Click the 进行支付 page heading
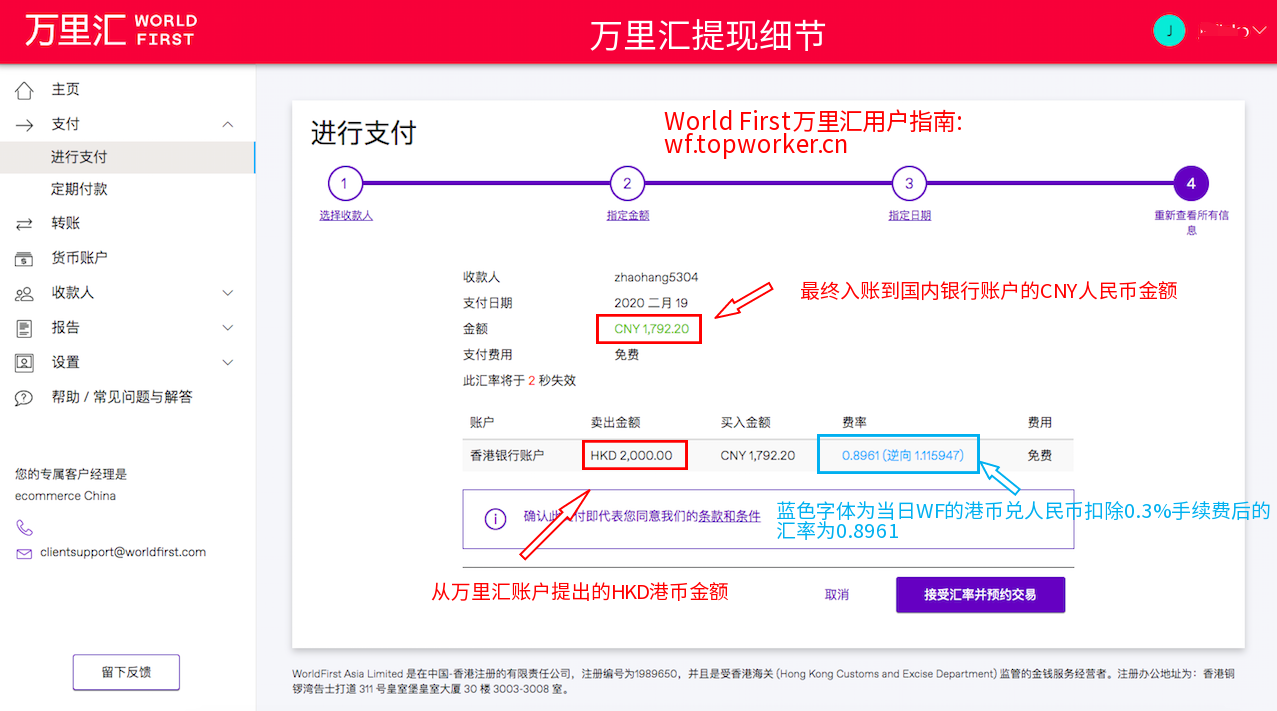This screenshot has width=1277, height=711. click(x=363, y=133)
